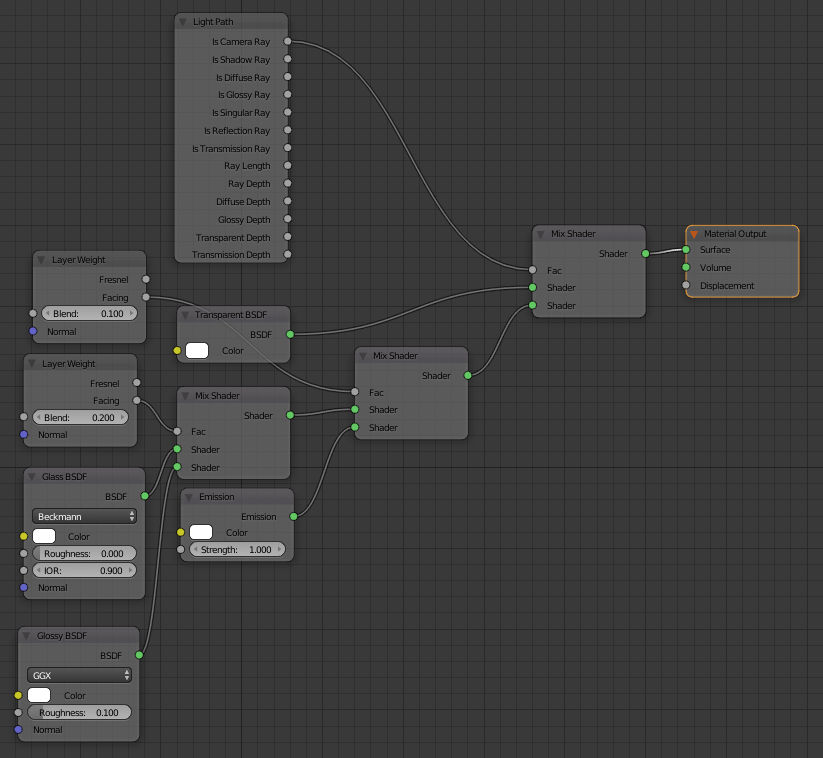This screenshot has height=758, width=823.
Task: Click the Is Diffuse Ray output socket
Action: pos(288,77)
